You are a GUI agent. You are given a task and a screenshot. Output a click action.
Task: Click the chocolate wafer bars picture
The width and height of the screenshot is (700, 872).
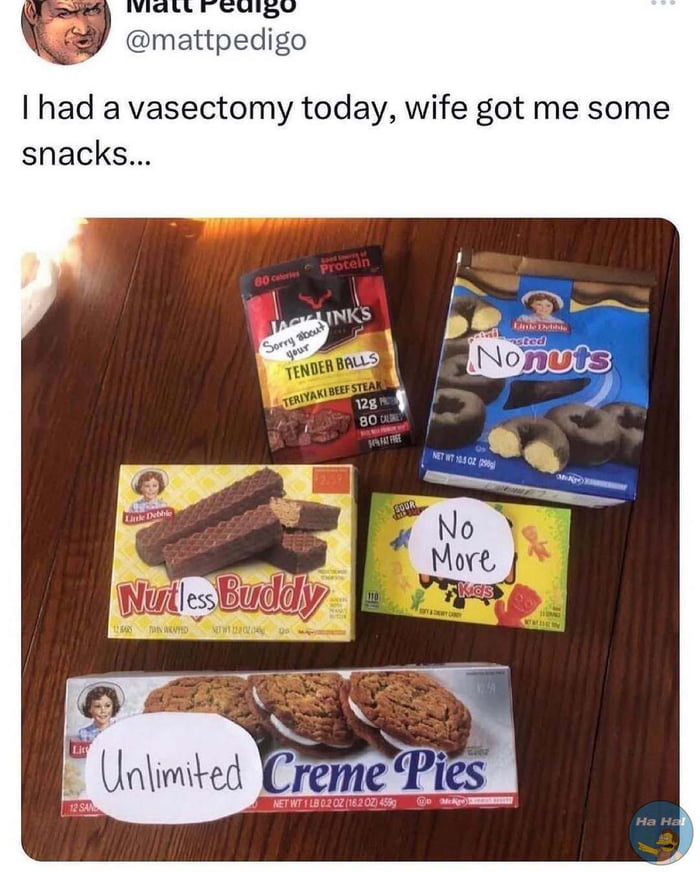(238, 522)
